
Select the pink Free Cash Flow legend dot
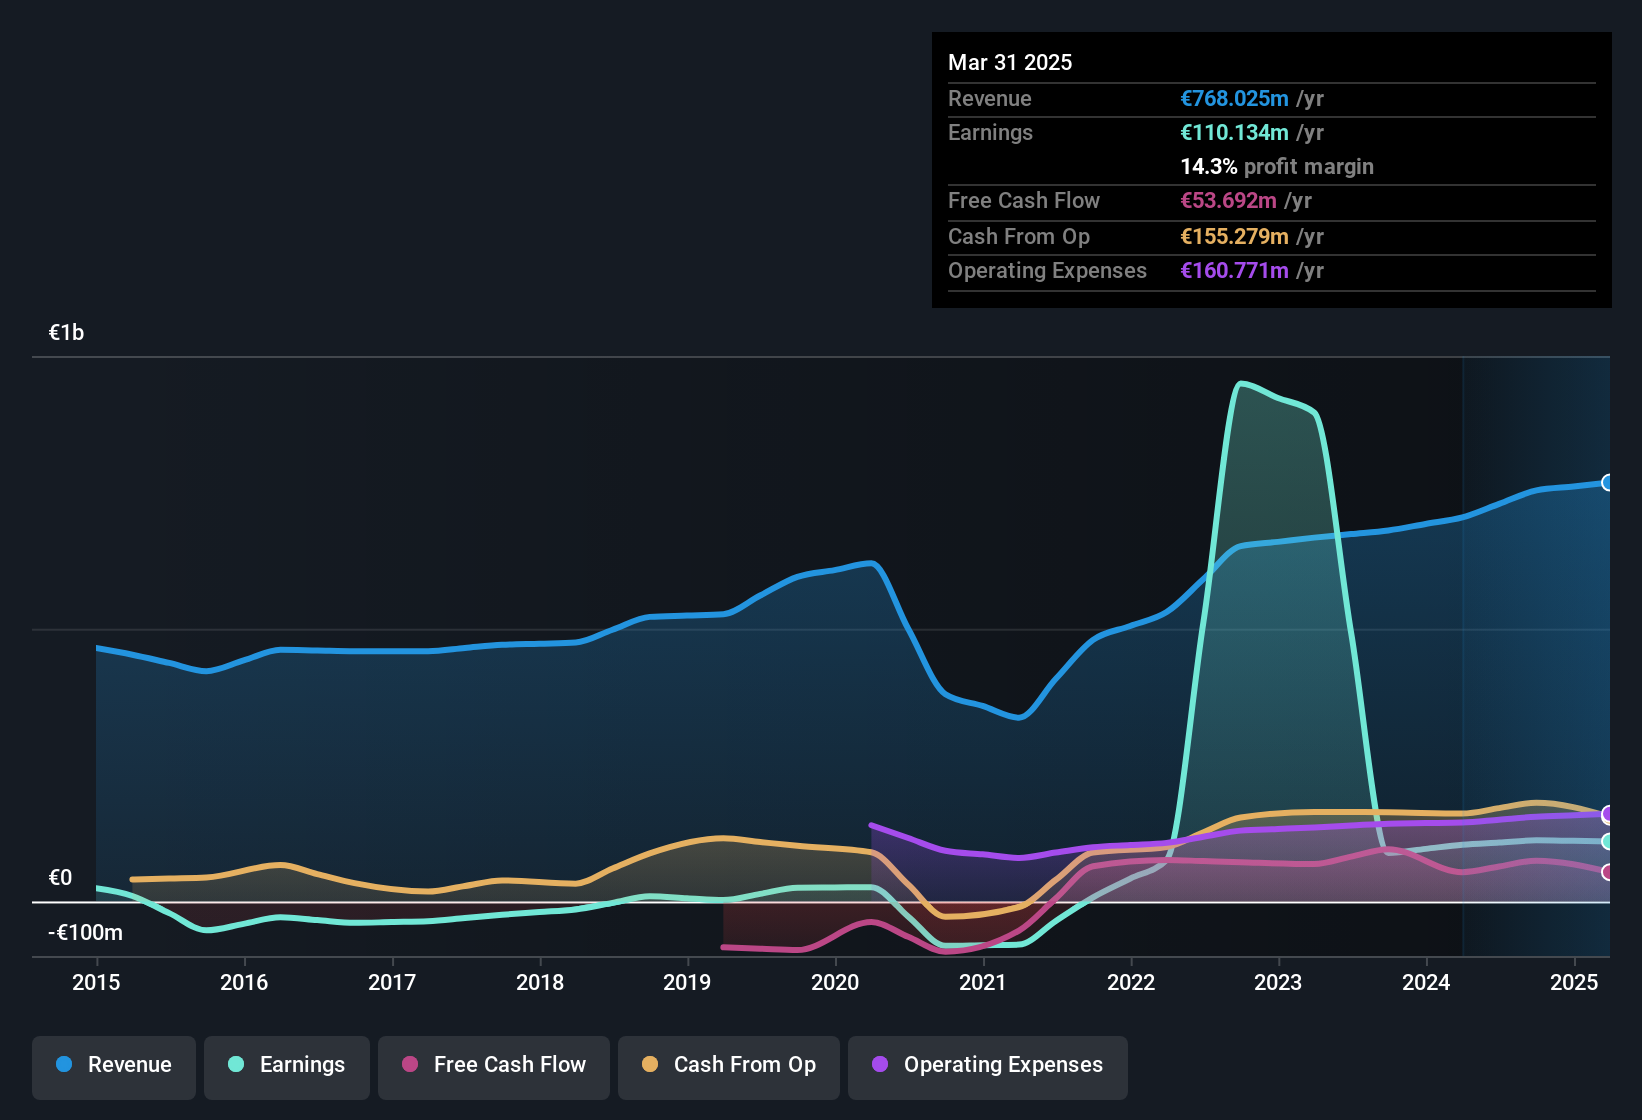pyautogui.click(x=408, y=1065)
